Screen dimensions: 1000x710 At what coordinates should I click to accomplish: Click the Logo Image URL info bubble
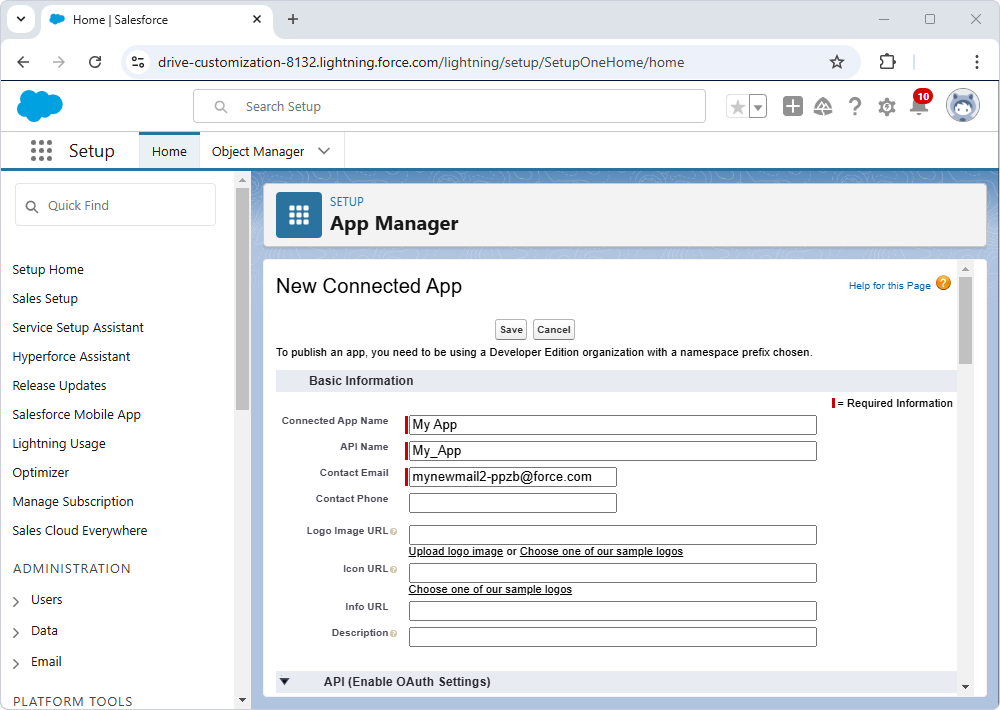pyautogui.click(x=394, y=531)
